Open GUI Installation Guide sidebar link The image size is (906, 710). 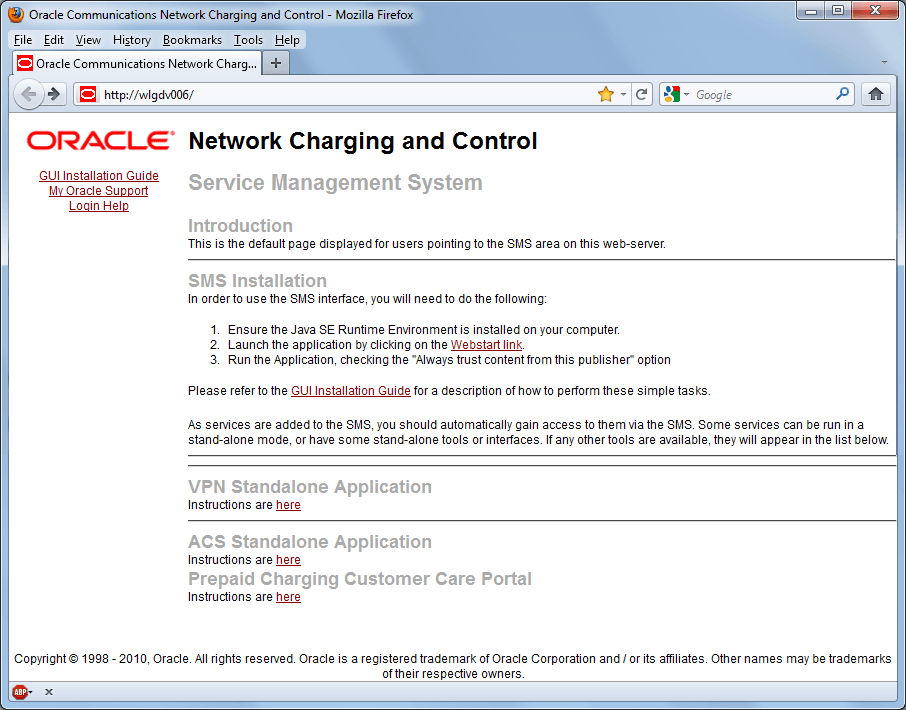point(99,176)
